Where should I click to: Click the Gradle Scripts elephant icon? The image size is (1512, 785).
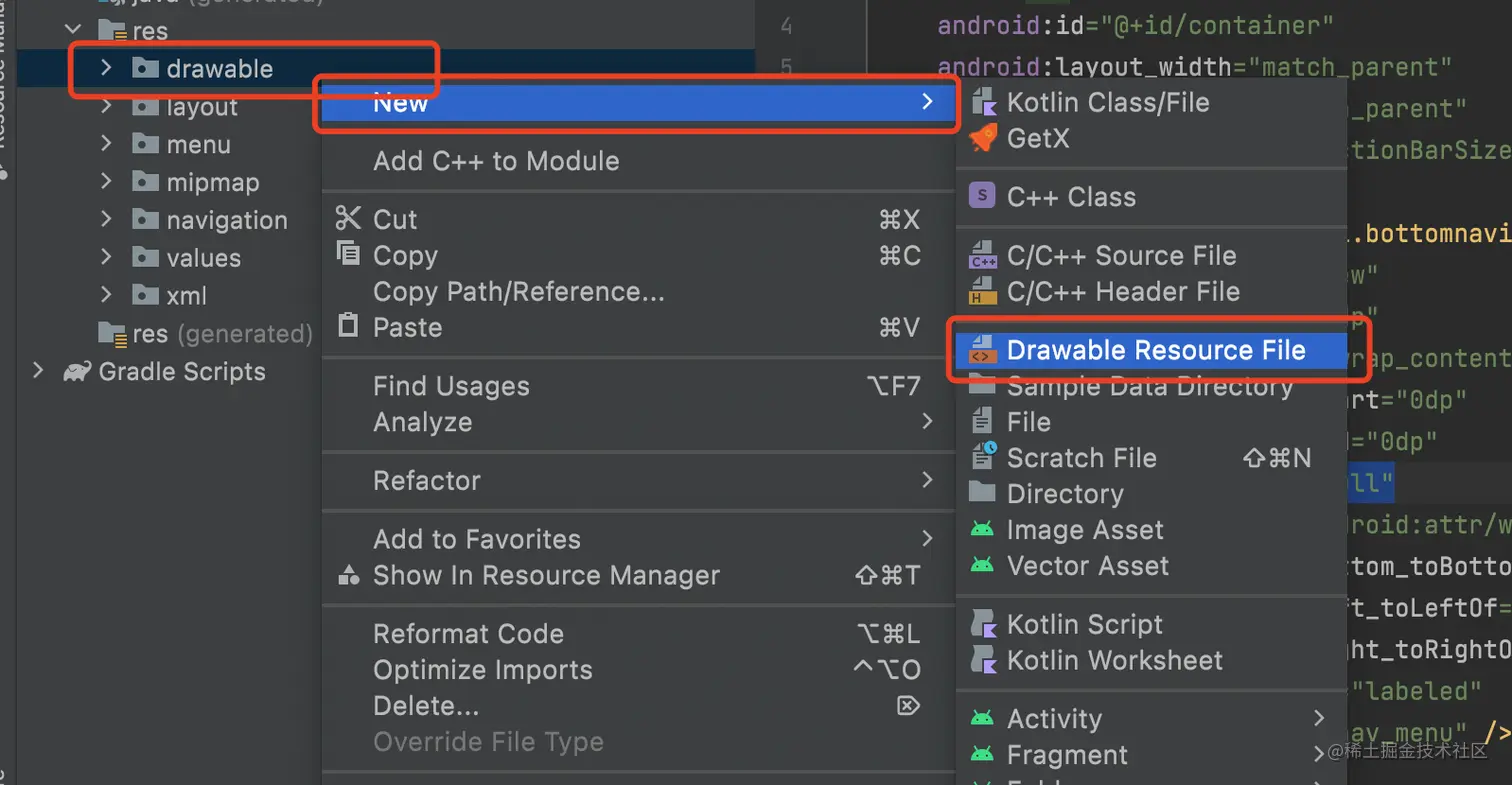[x=76, y=372]
